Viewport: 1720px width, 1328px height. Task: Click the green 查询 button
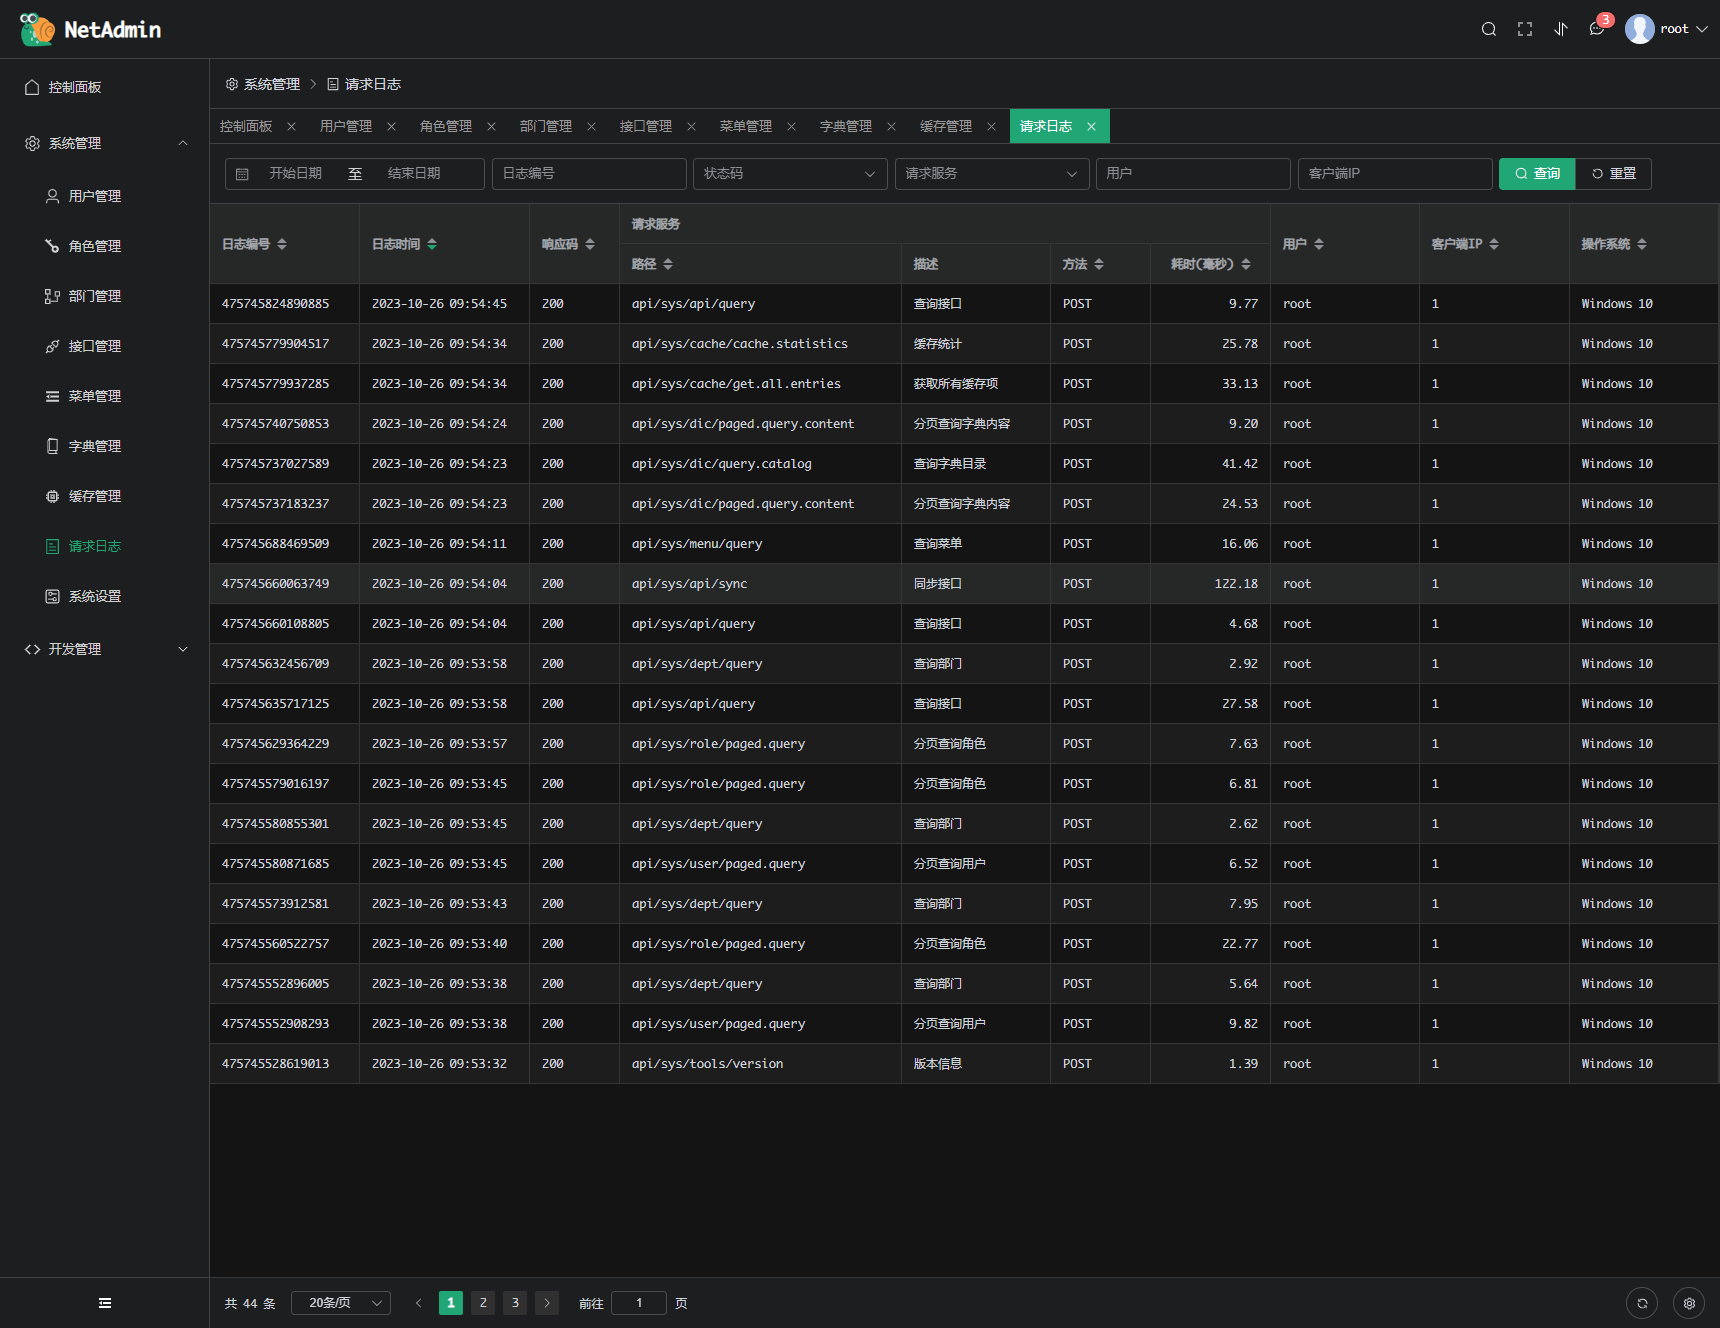click(1537, 173)
